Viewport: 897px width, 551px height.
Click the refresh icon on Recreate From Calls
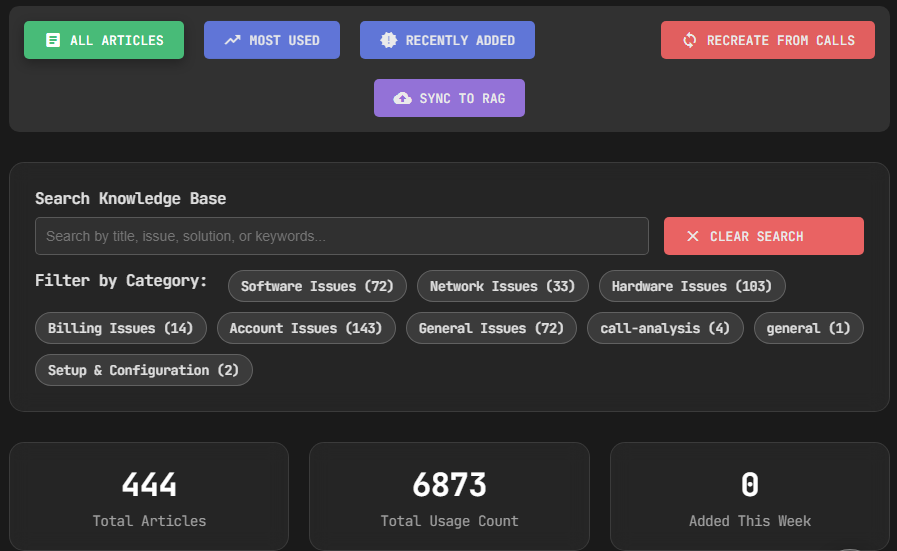[x=689, y=40]
